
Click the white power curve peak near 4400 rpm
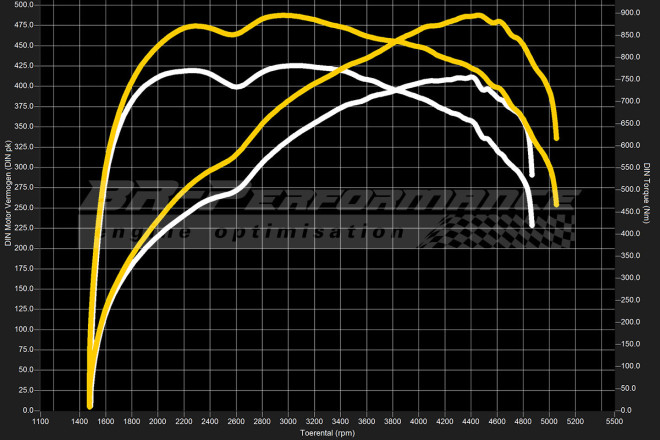468,77
